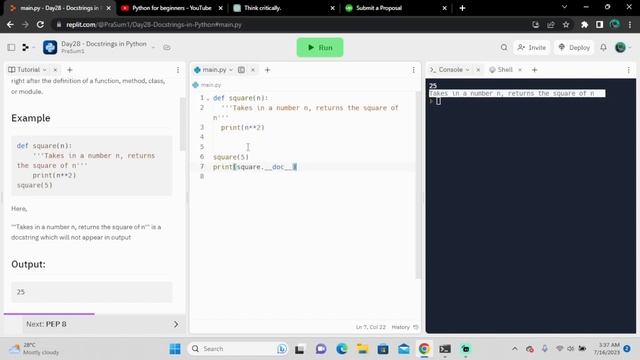Expand the main.py tab chevron
This screenshot has height=360, width=640.
[x=231, y=70]
